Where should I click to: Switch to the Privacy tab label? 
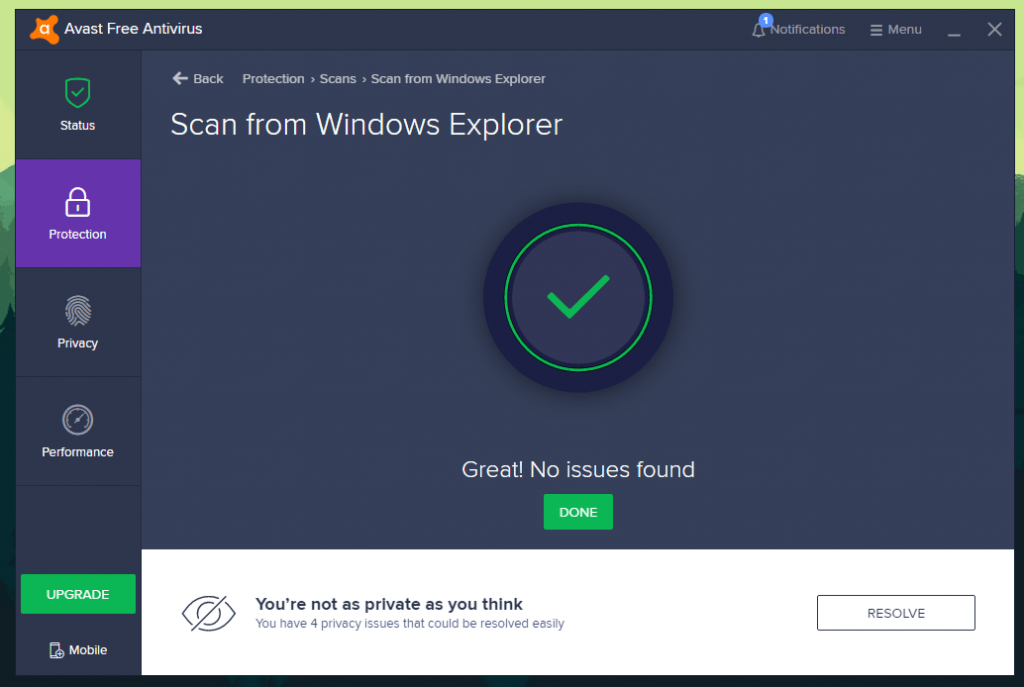click(78, 344)
